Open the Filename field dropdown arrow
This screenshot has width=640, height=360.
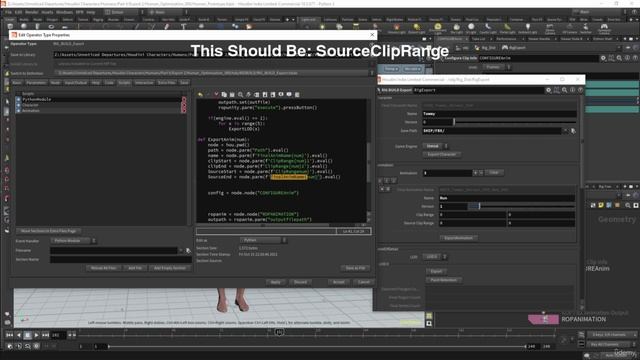181,250
